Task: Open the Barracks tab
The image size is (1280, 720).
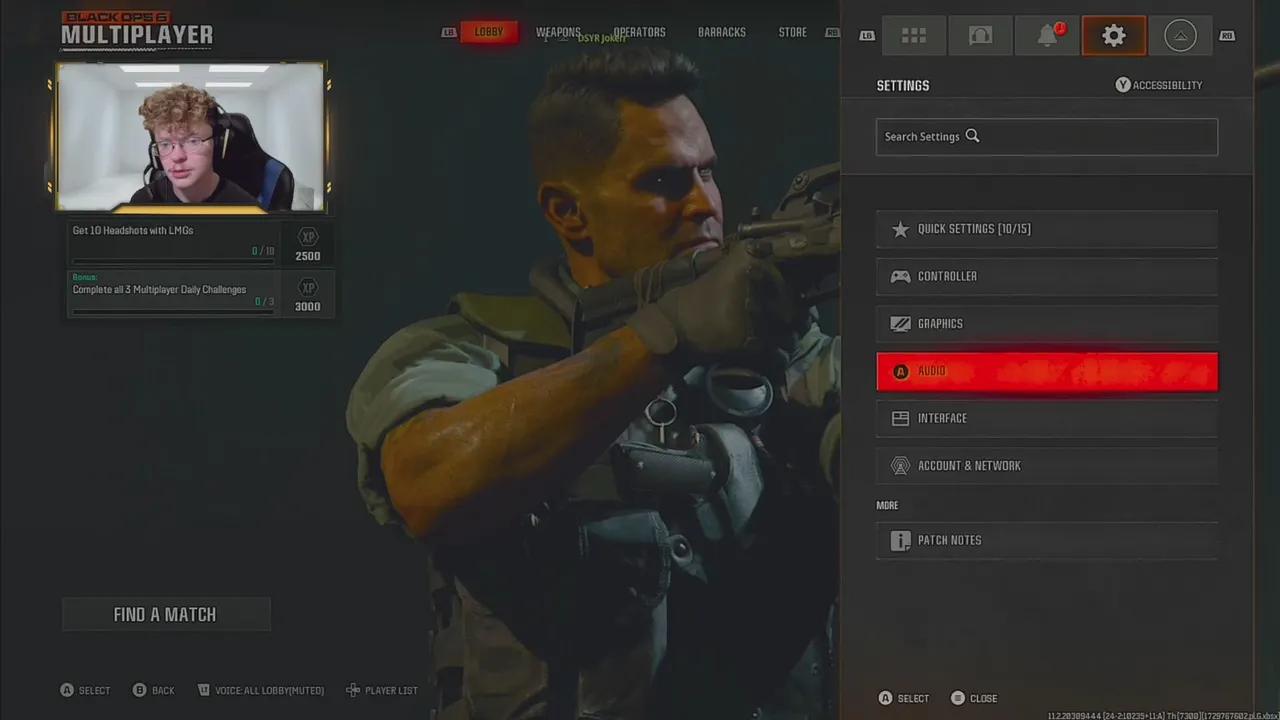Action: coord(722,32)
